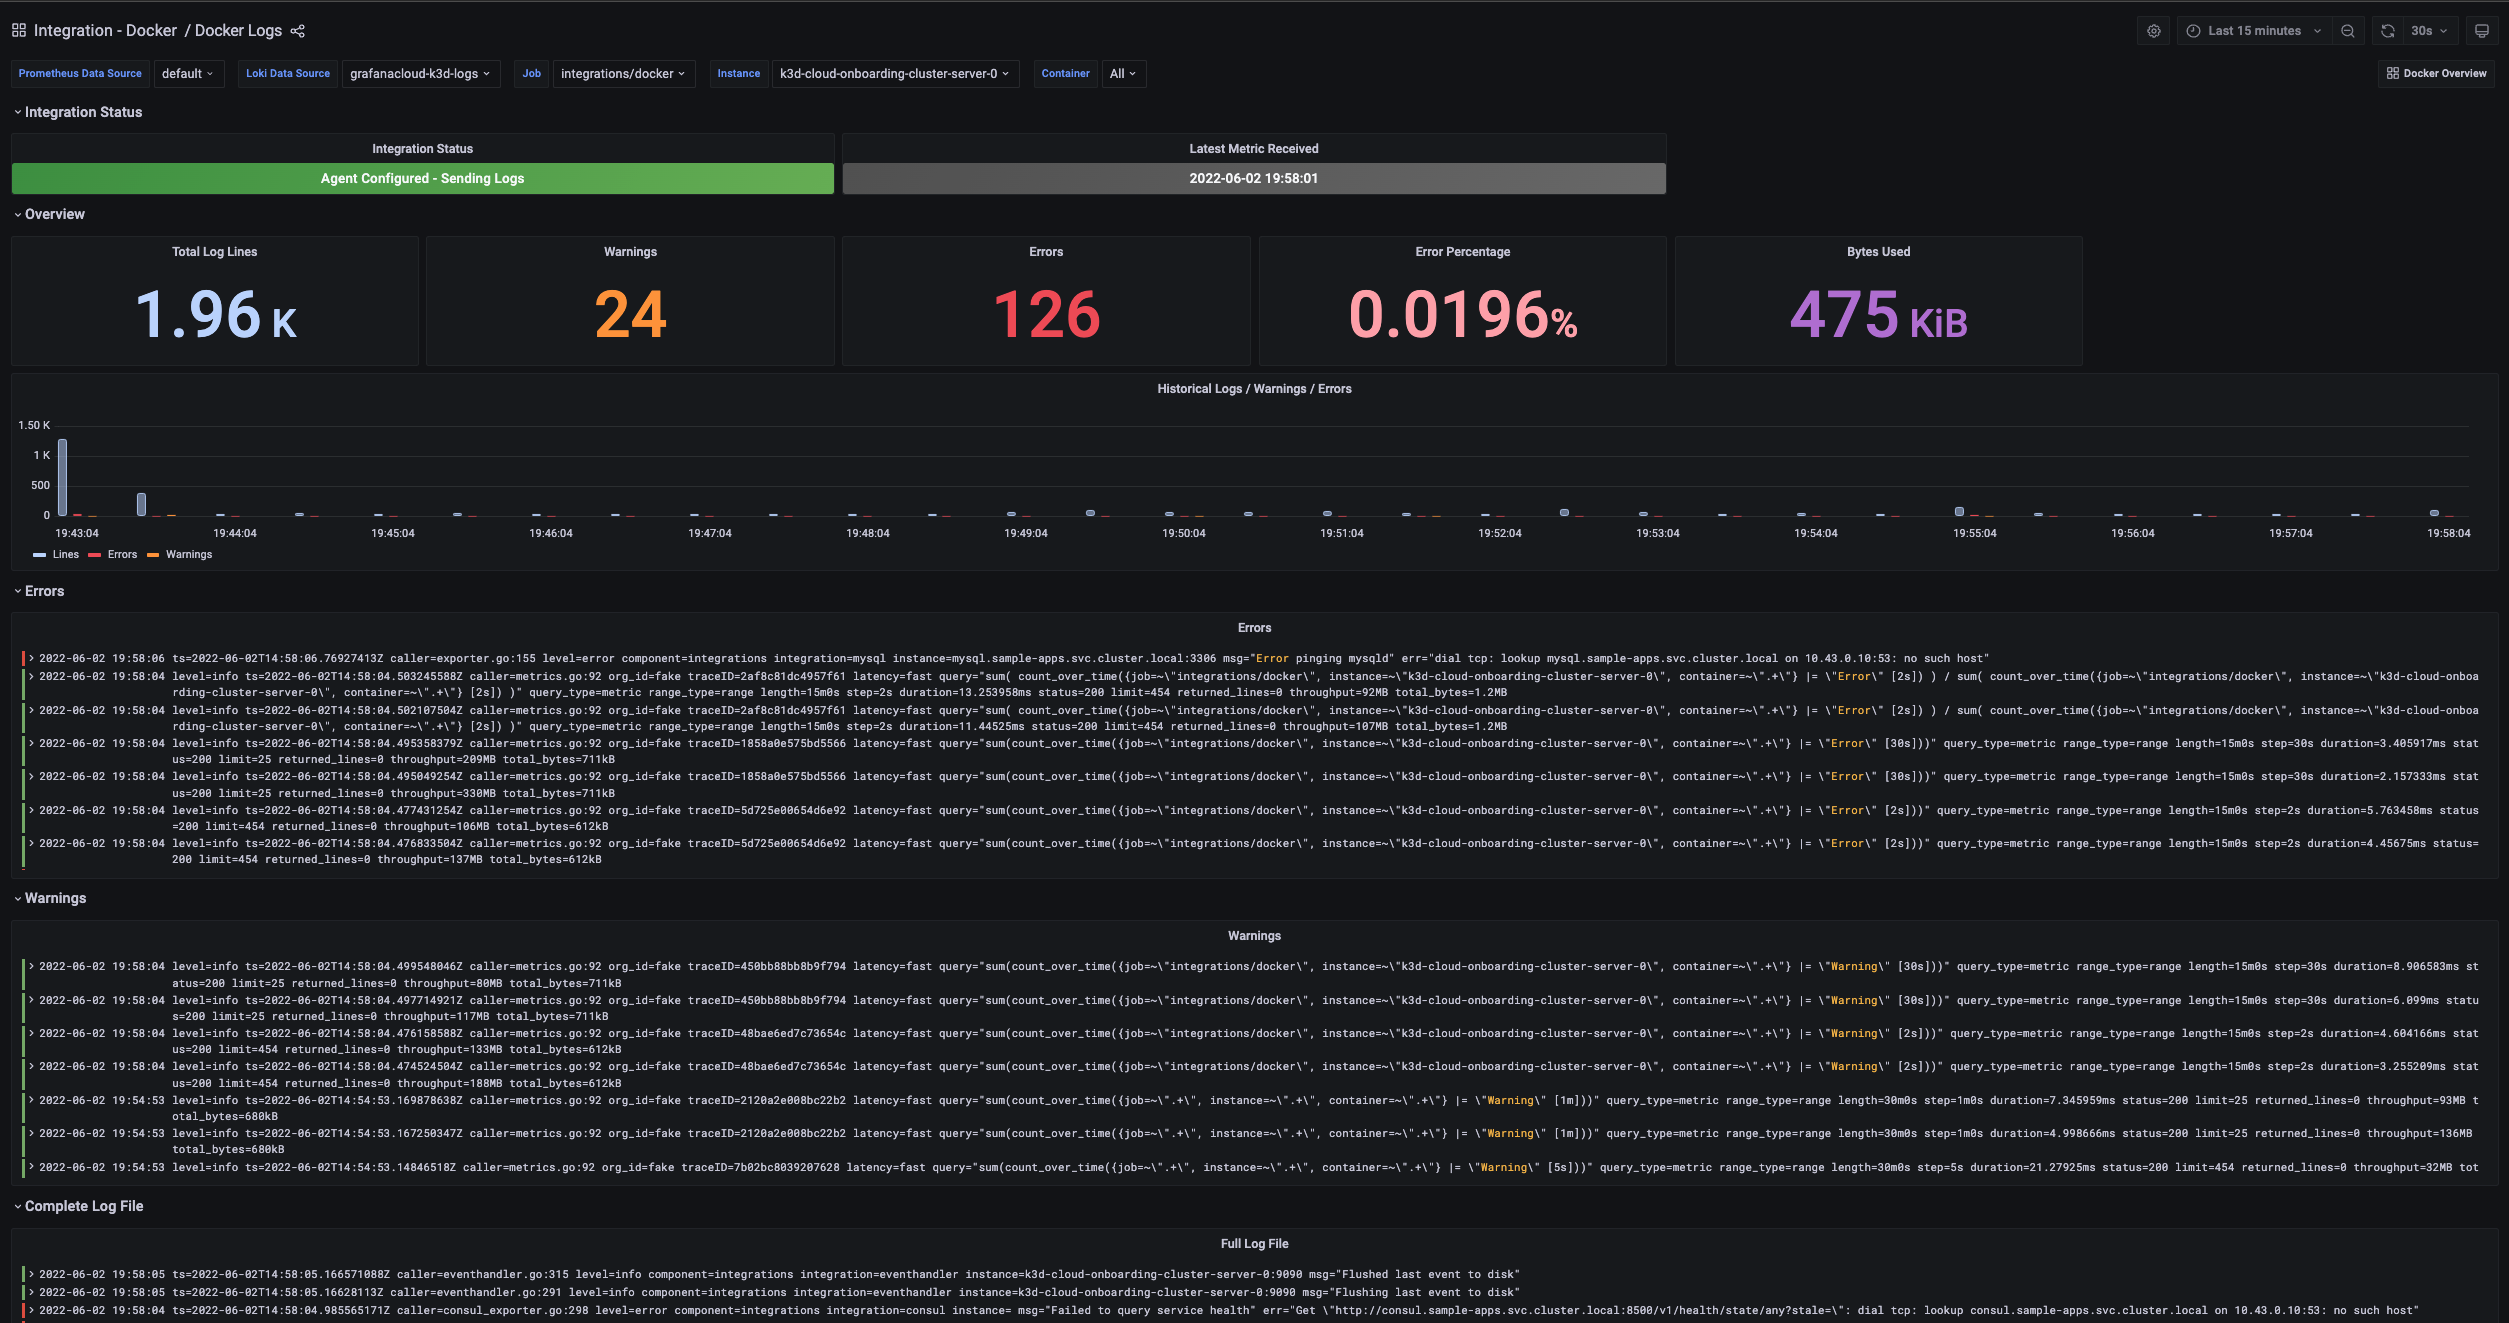This screenshot has width=2509, height=1323.
Task: Click tall Lines bar at 19:43:04
Action: point(62,478)
